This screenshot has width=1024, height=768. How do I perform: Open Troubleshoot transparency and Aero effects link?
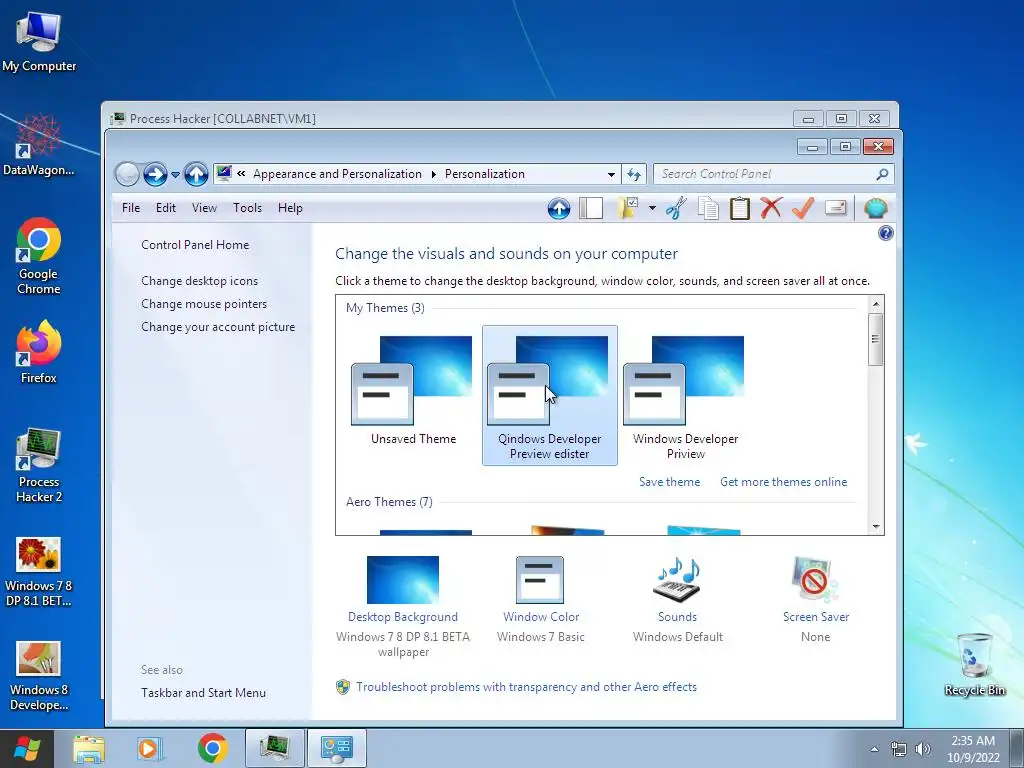[x=526, y=687]
